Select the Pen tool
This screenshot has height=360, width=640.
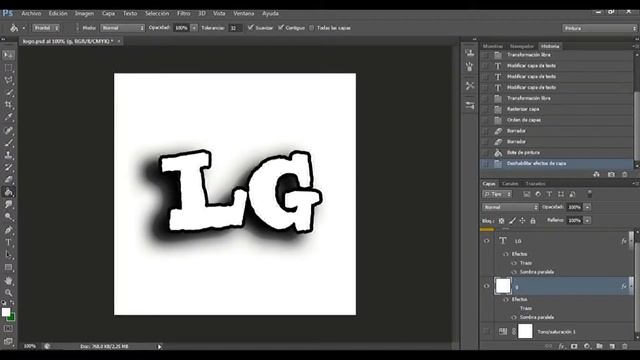(x=8, y=230)
